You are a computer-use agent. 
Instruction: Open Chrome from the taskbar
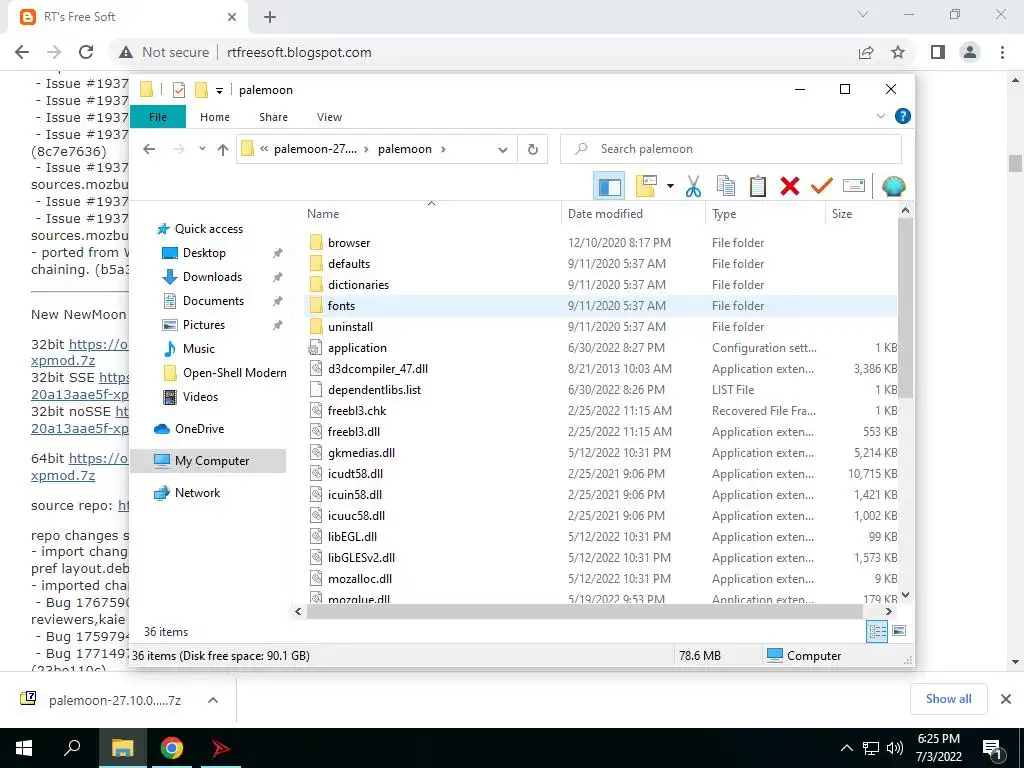pos(171,748)
